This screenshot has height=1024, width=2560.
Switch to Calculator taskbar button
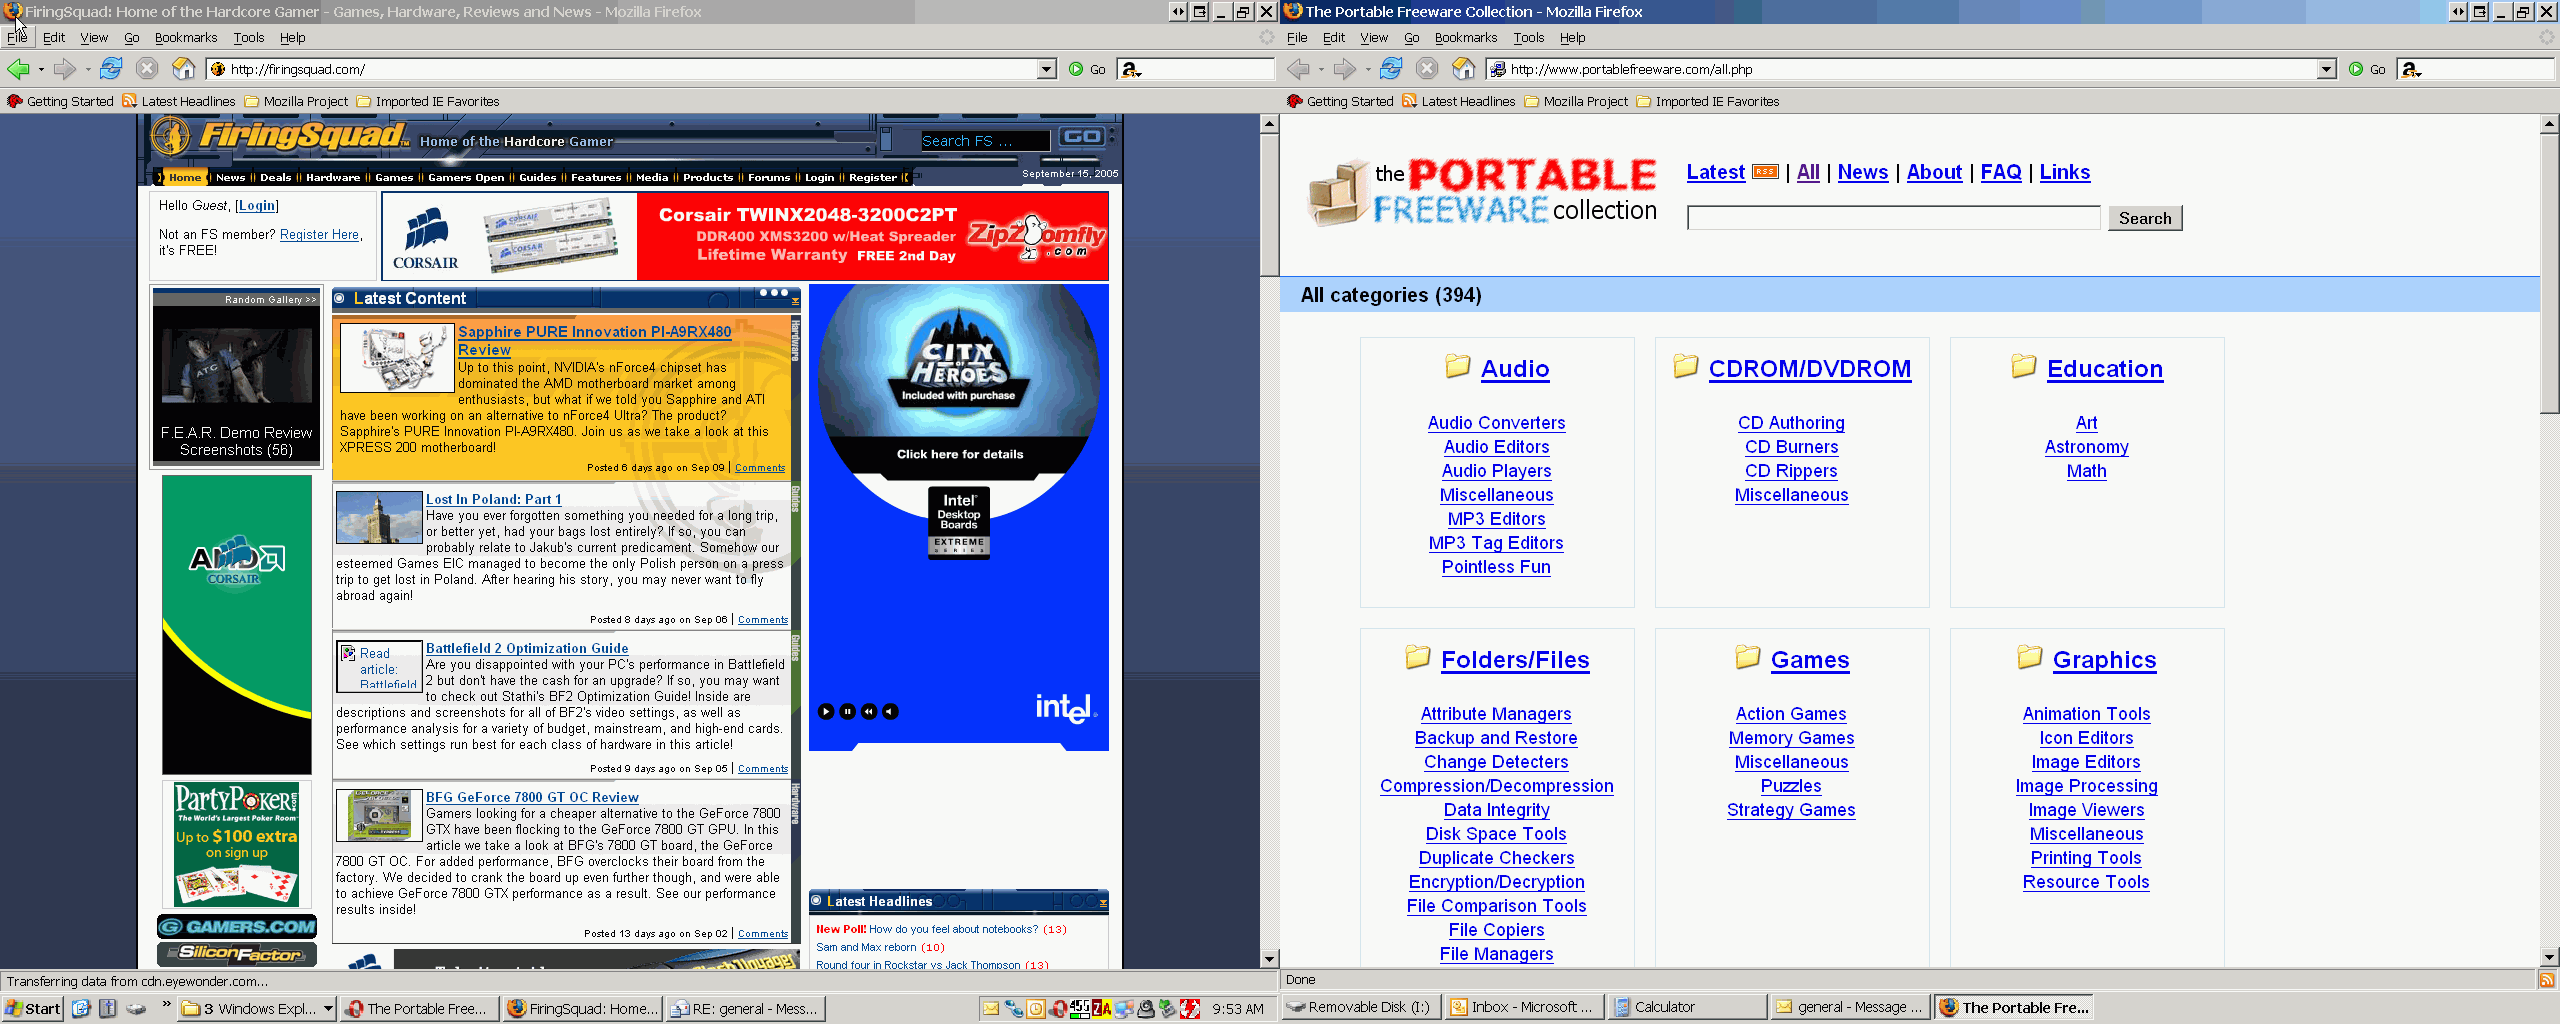(x=1687, y=1007)
